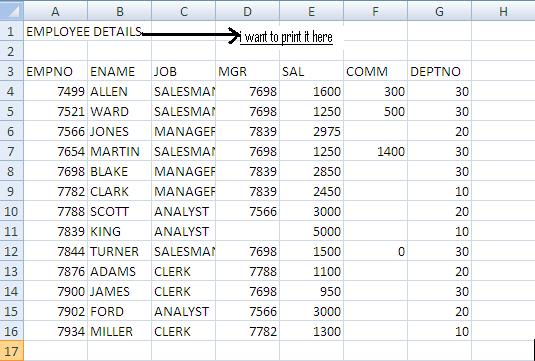535x361 pixels.
Task: Select row 10 header
Action: coord(12,211)
